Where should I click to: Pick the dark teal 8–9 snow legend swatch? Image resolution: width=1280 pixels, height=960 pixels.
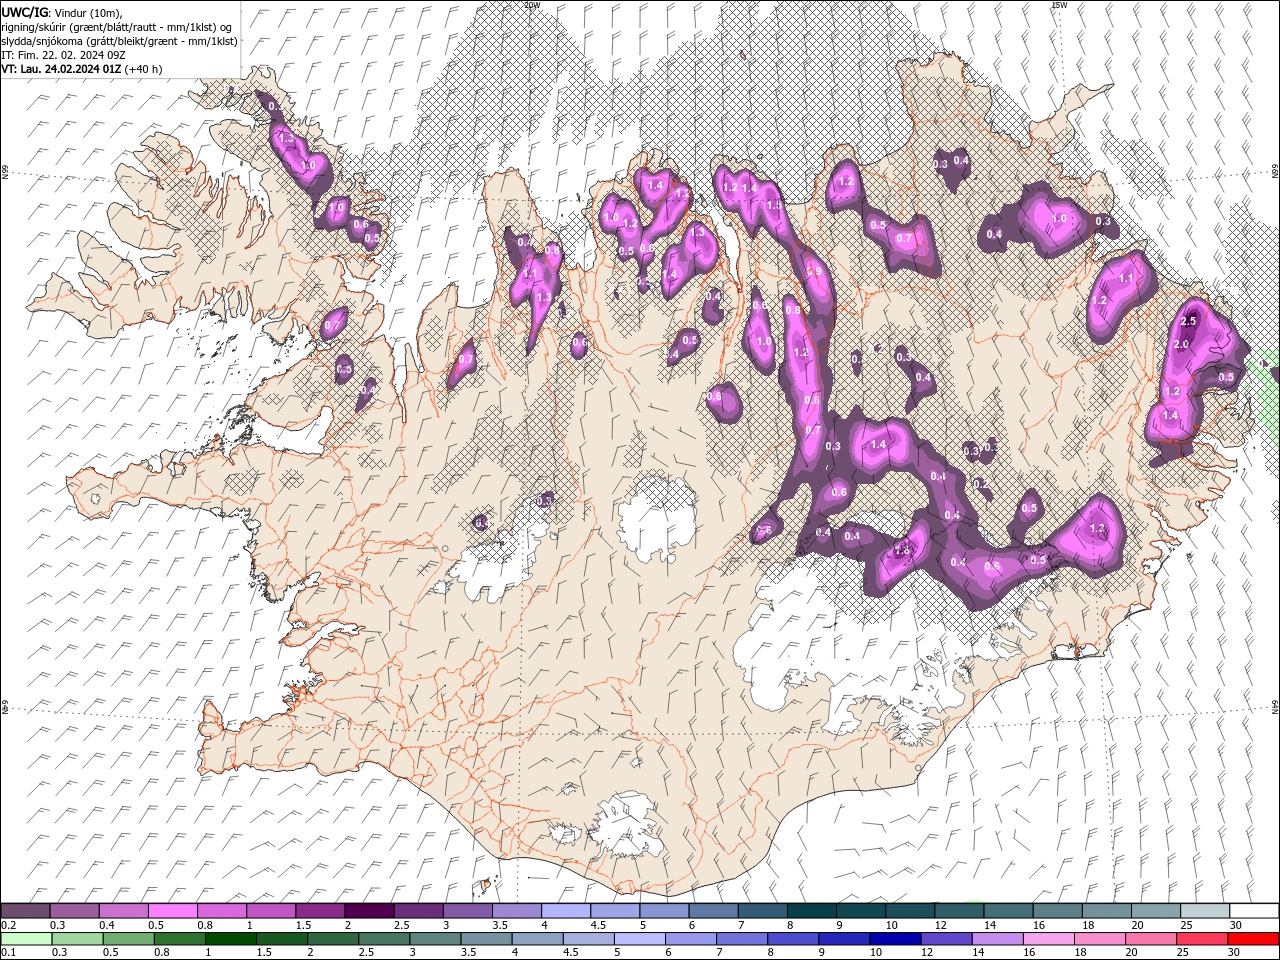(811, 910)
